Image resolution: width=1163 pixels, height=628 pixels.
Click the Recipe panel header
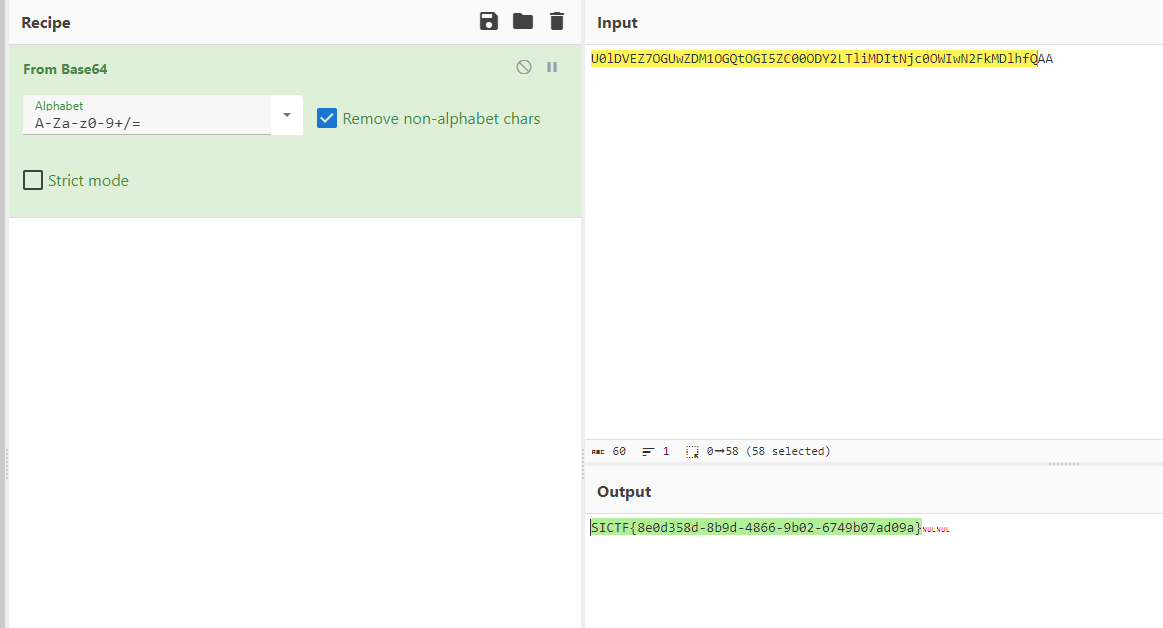pyautogui.click(x=46, y=22)
